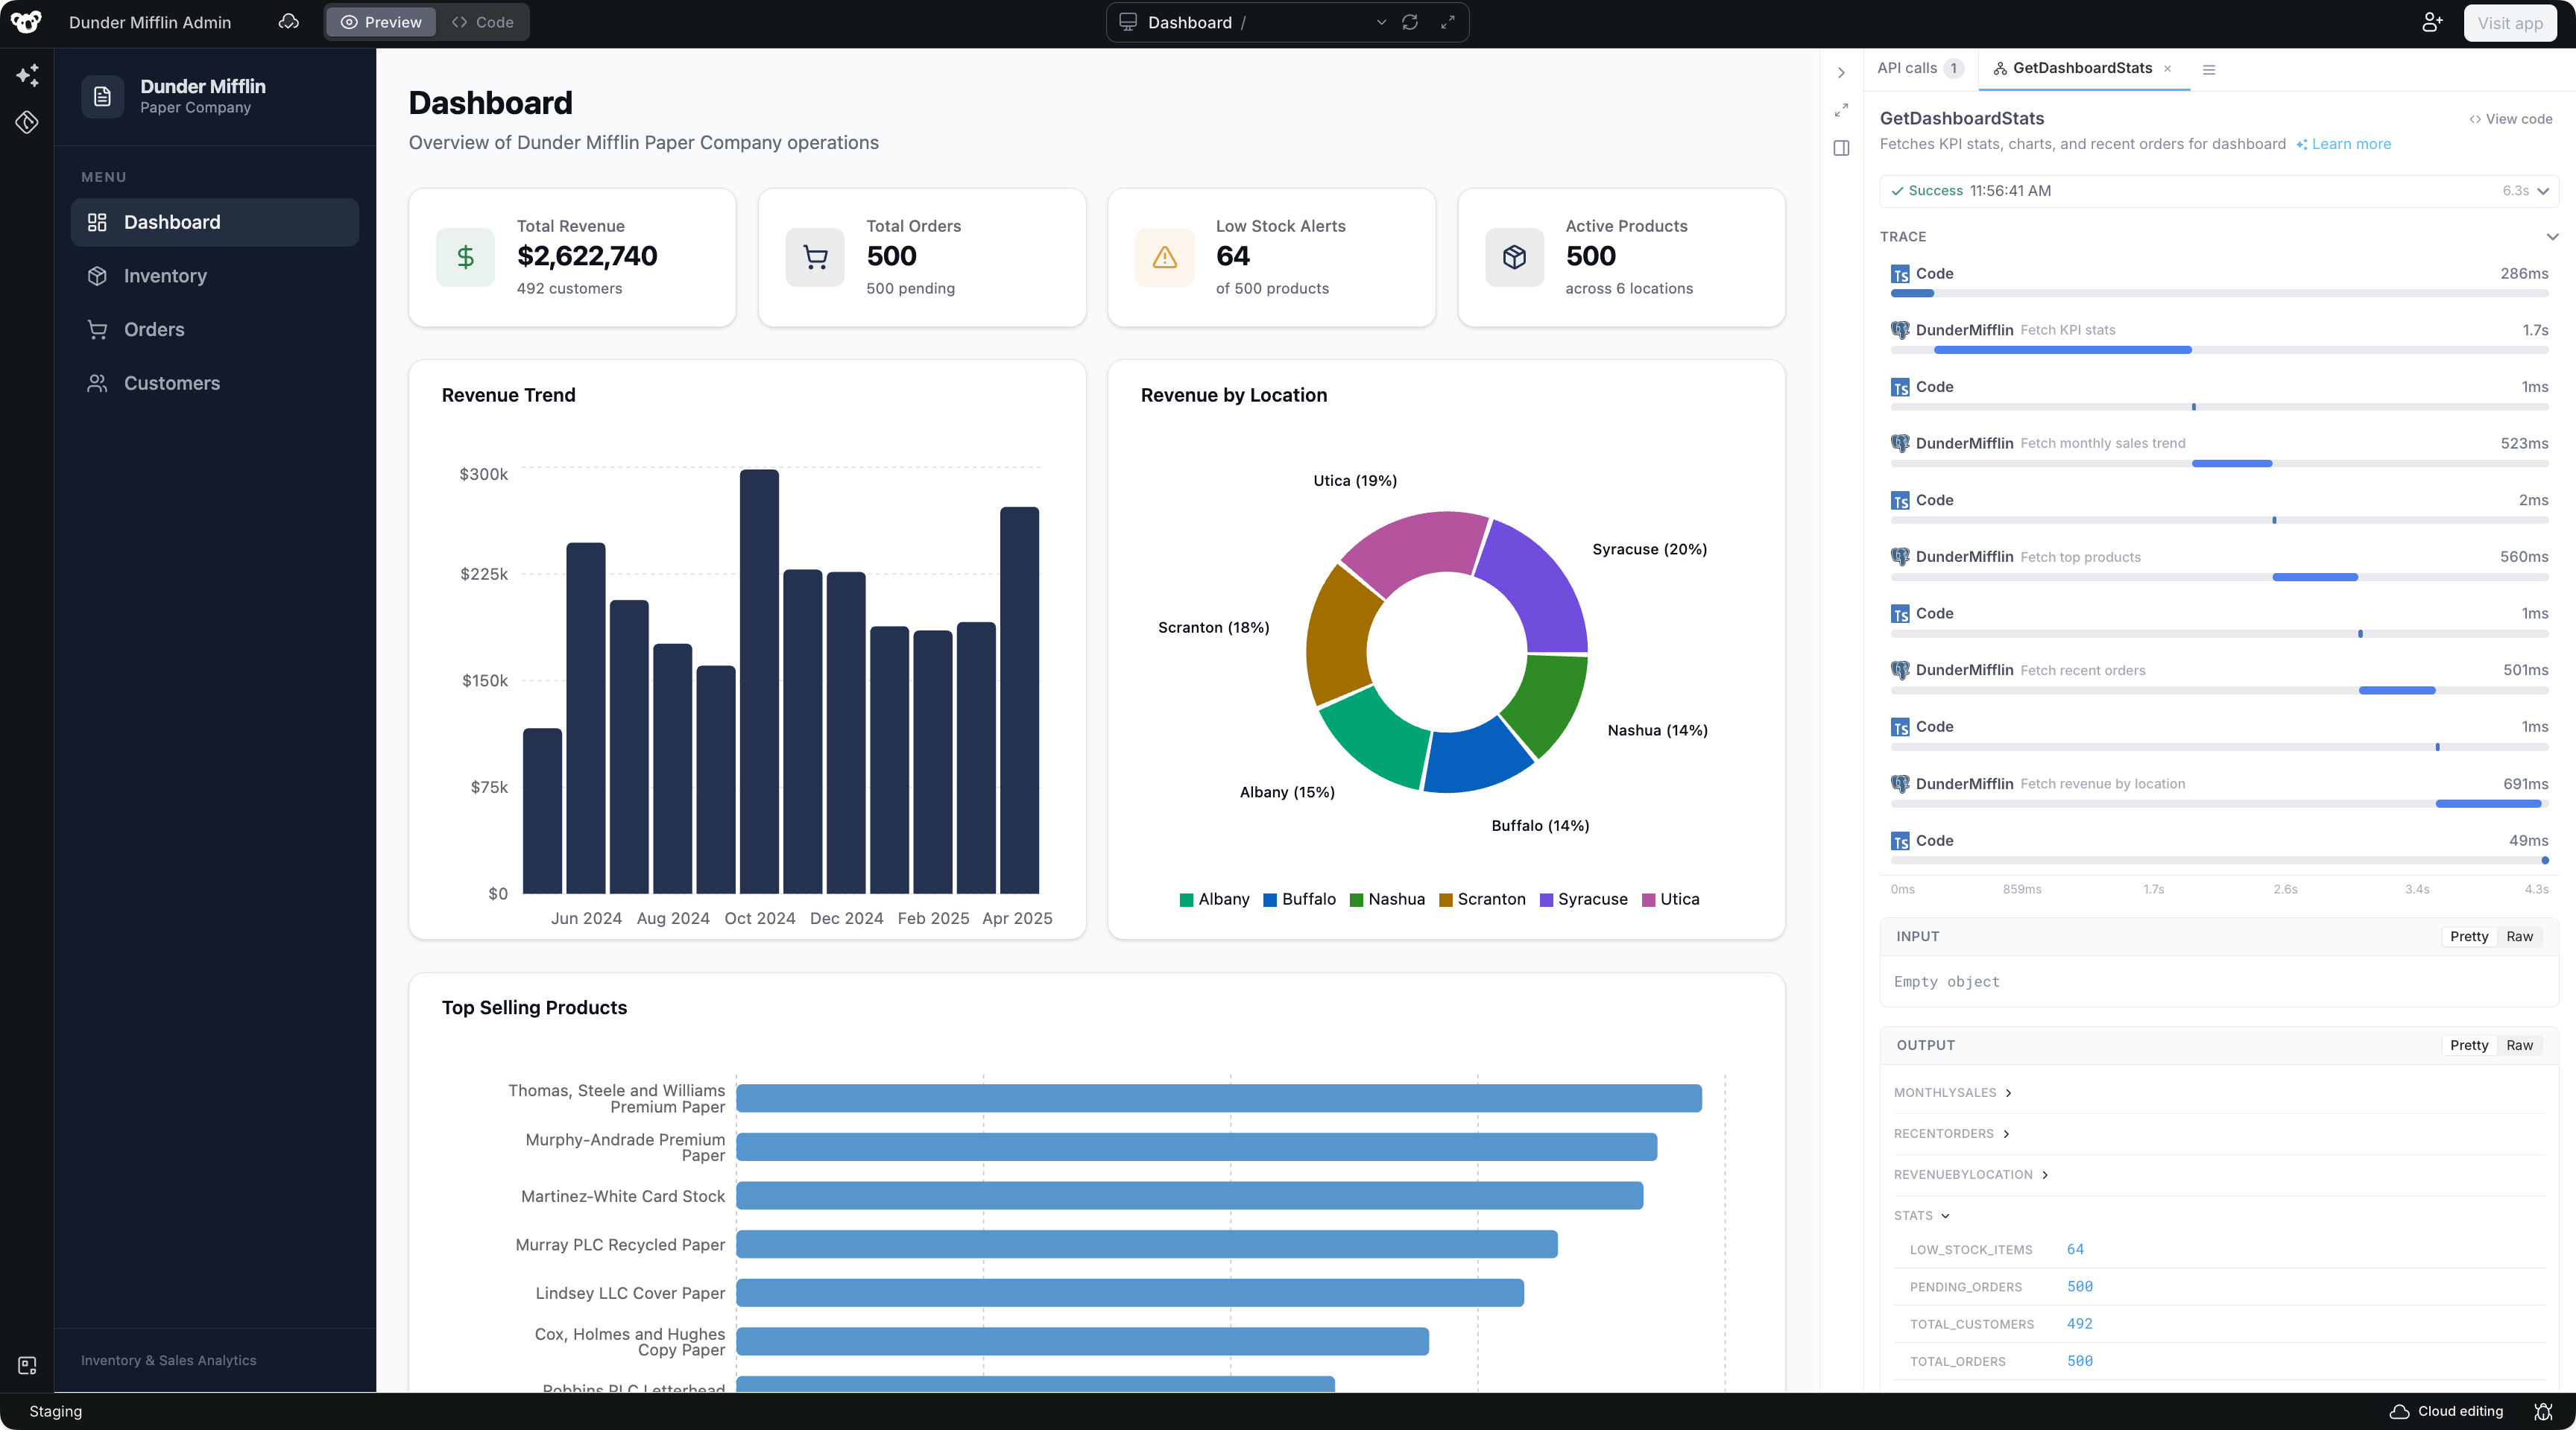Click the Albany legend swatch
The height and width of the screenshot is (1430, 2576).
coord(1187,900)
